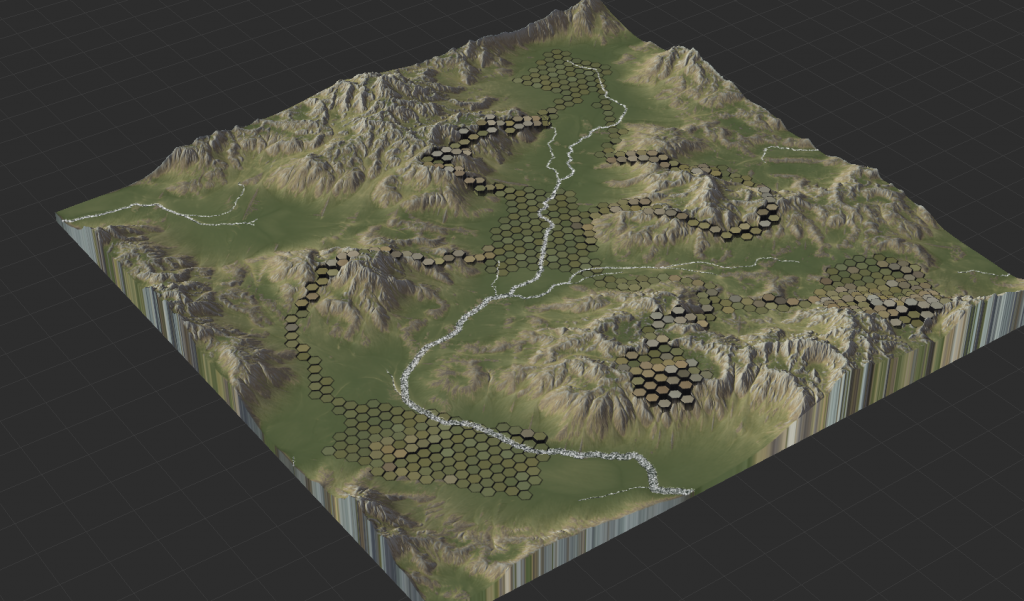Click the tall mountain peak at the top corner

click(590, 12)
